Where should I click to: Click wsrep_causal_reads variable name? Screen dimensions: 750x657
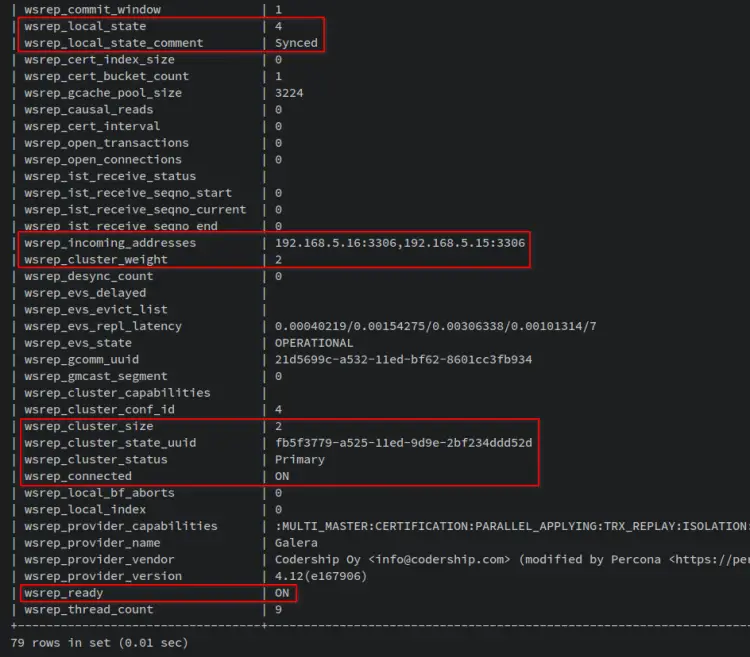(89, 110)
